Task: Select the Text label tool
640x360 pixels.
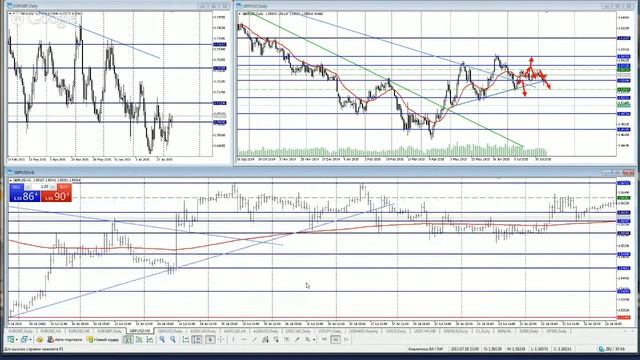Action: pyautogui.click(x=287, y=339)
